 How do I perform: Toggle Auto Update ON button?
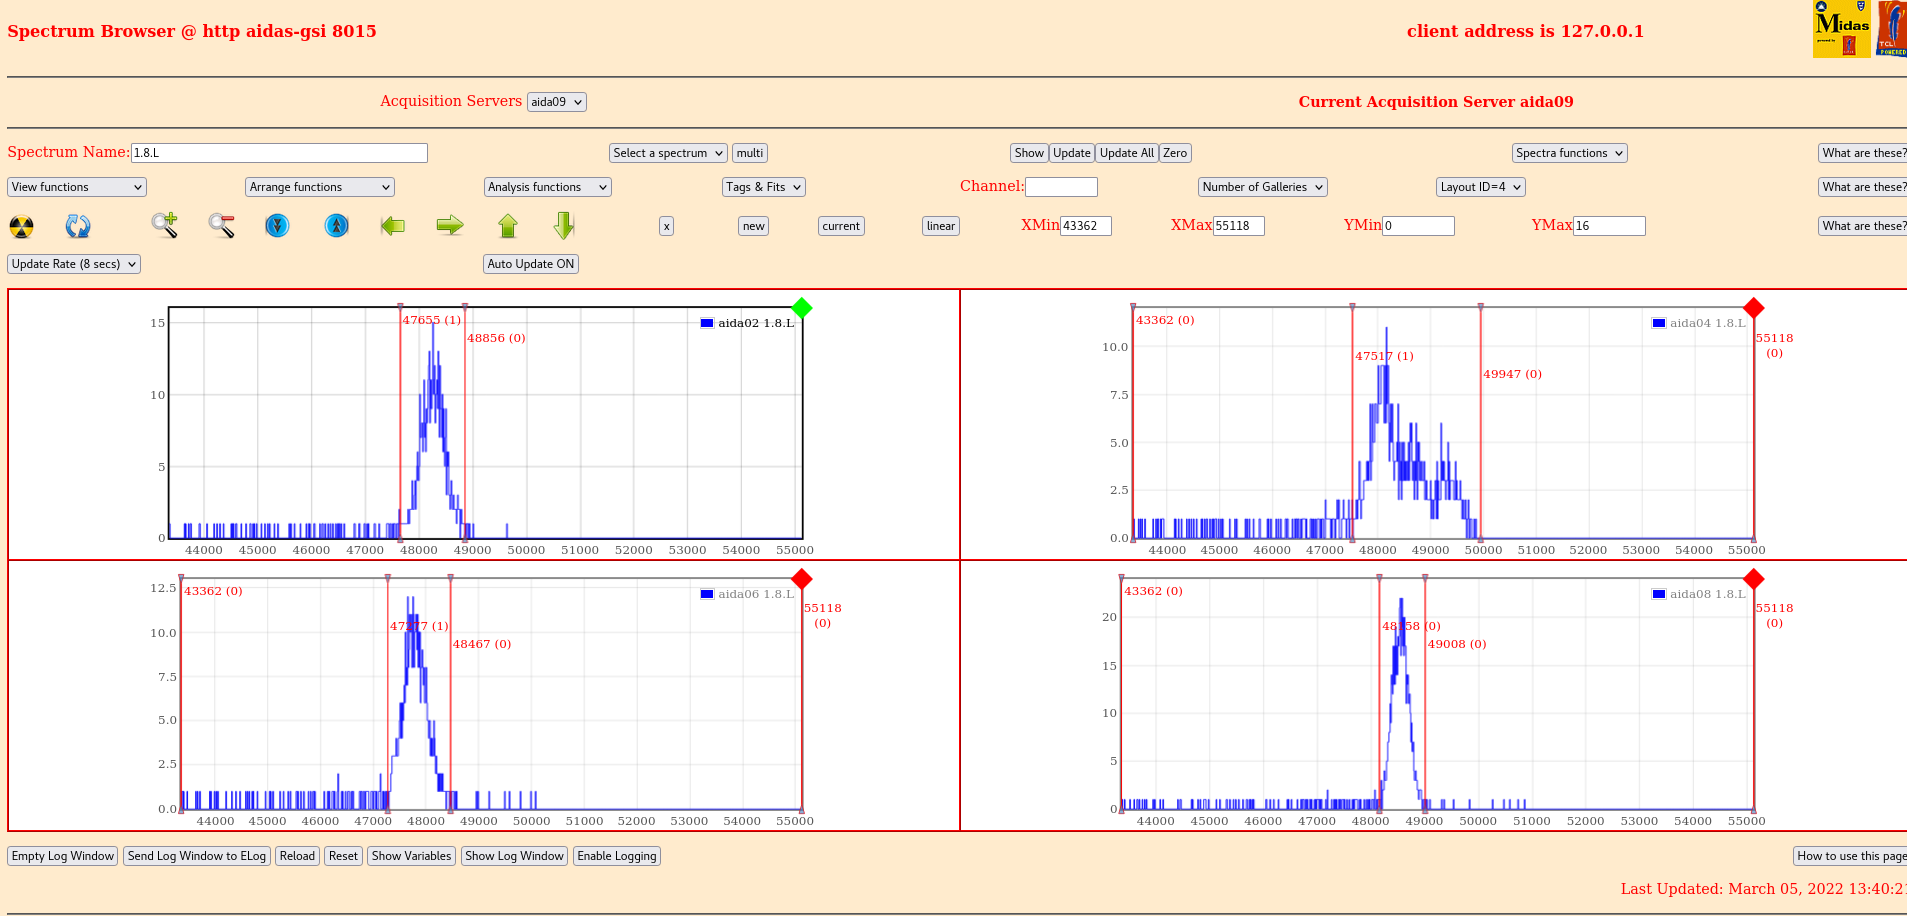(x=531, y=264)
